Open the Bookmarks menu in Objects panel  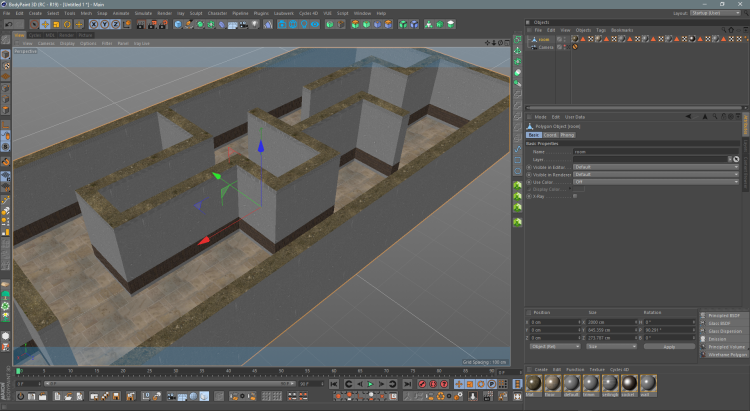pos(622,30)
